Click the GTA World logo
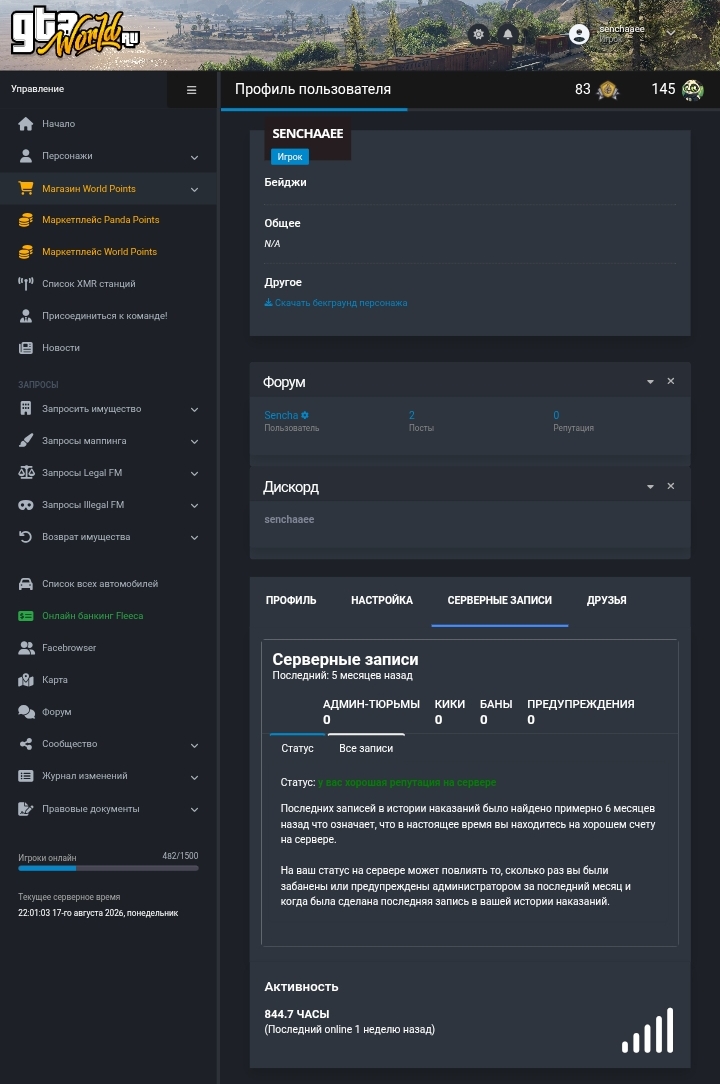This screenshot has height=1084, width=720. point(75,34)
